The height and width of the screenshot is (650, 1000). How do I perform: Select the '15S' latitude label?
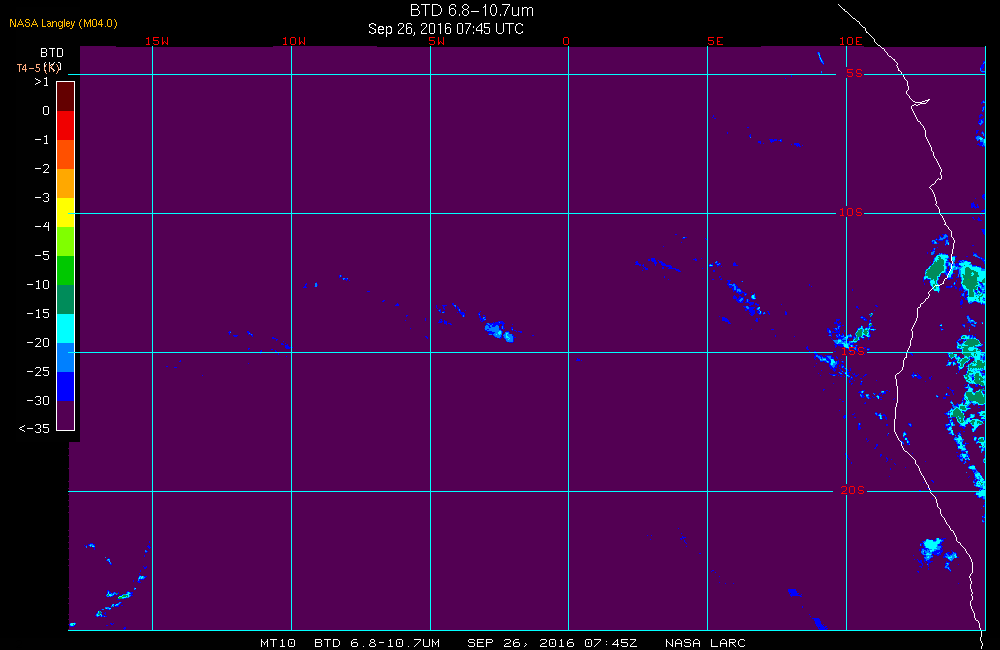[853, 351]
